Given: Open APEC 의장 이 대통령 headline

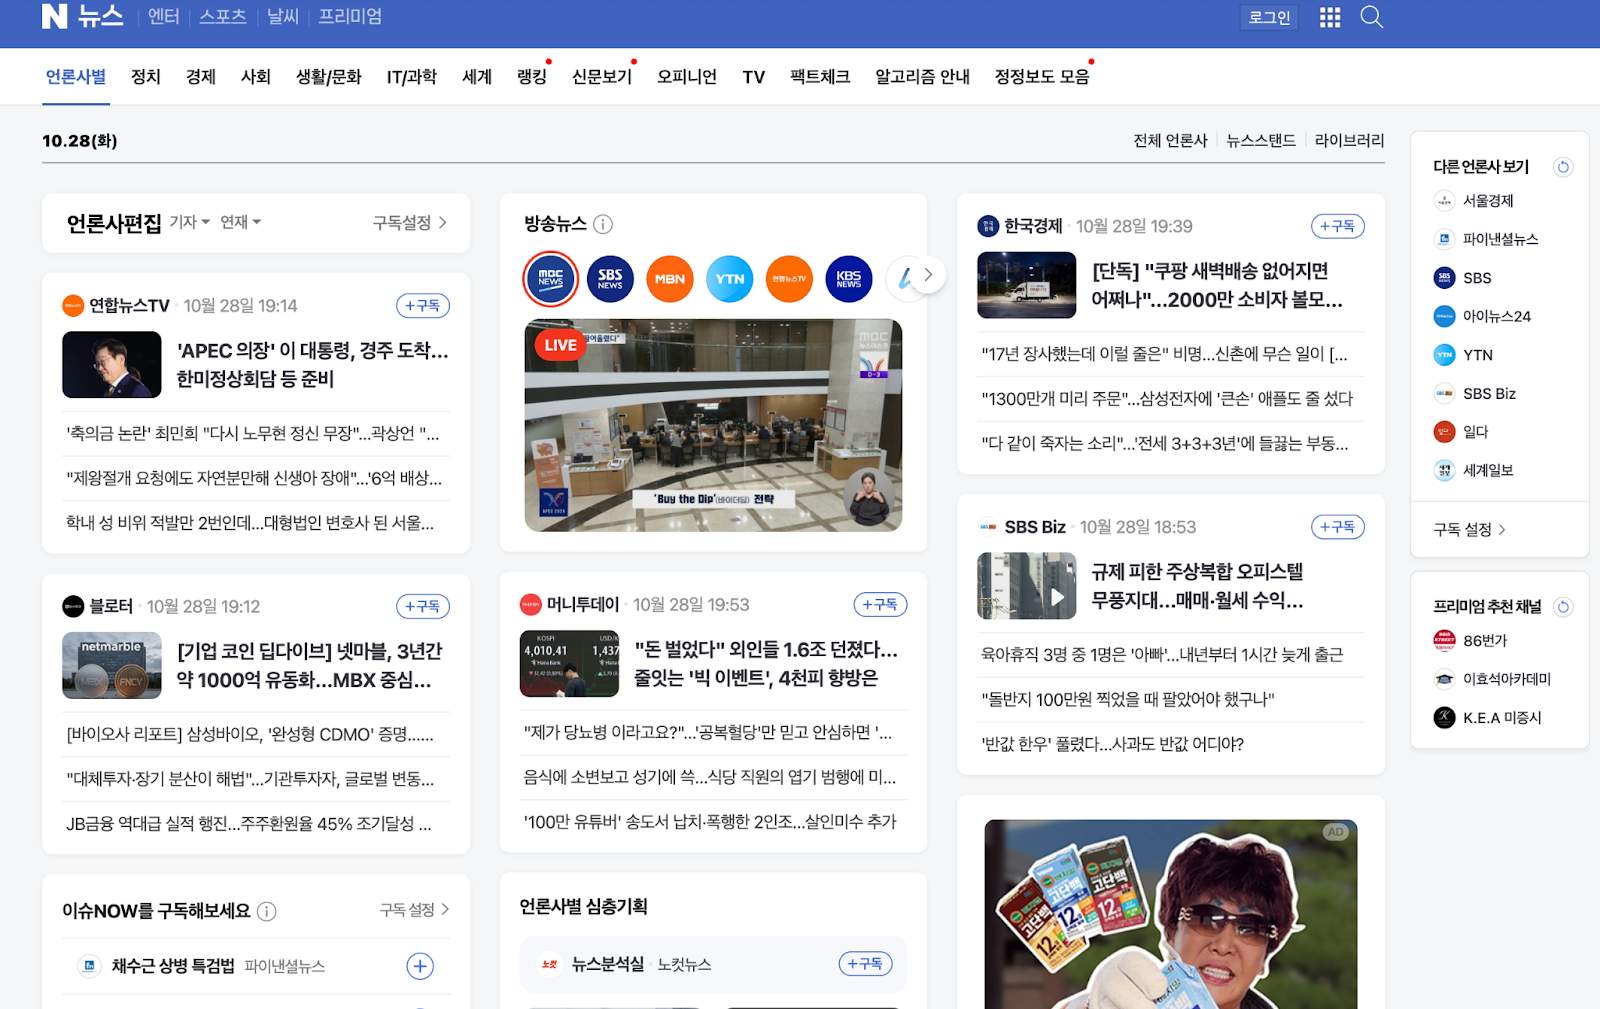Looking at the screenshot, I should [x=313, y=365].
